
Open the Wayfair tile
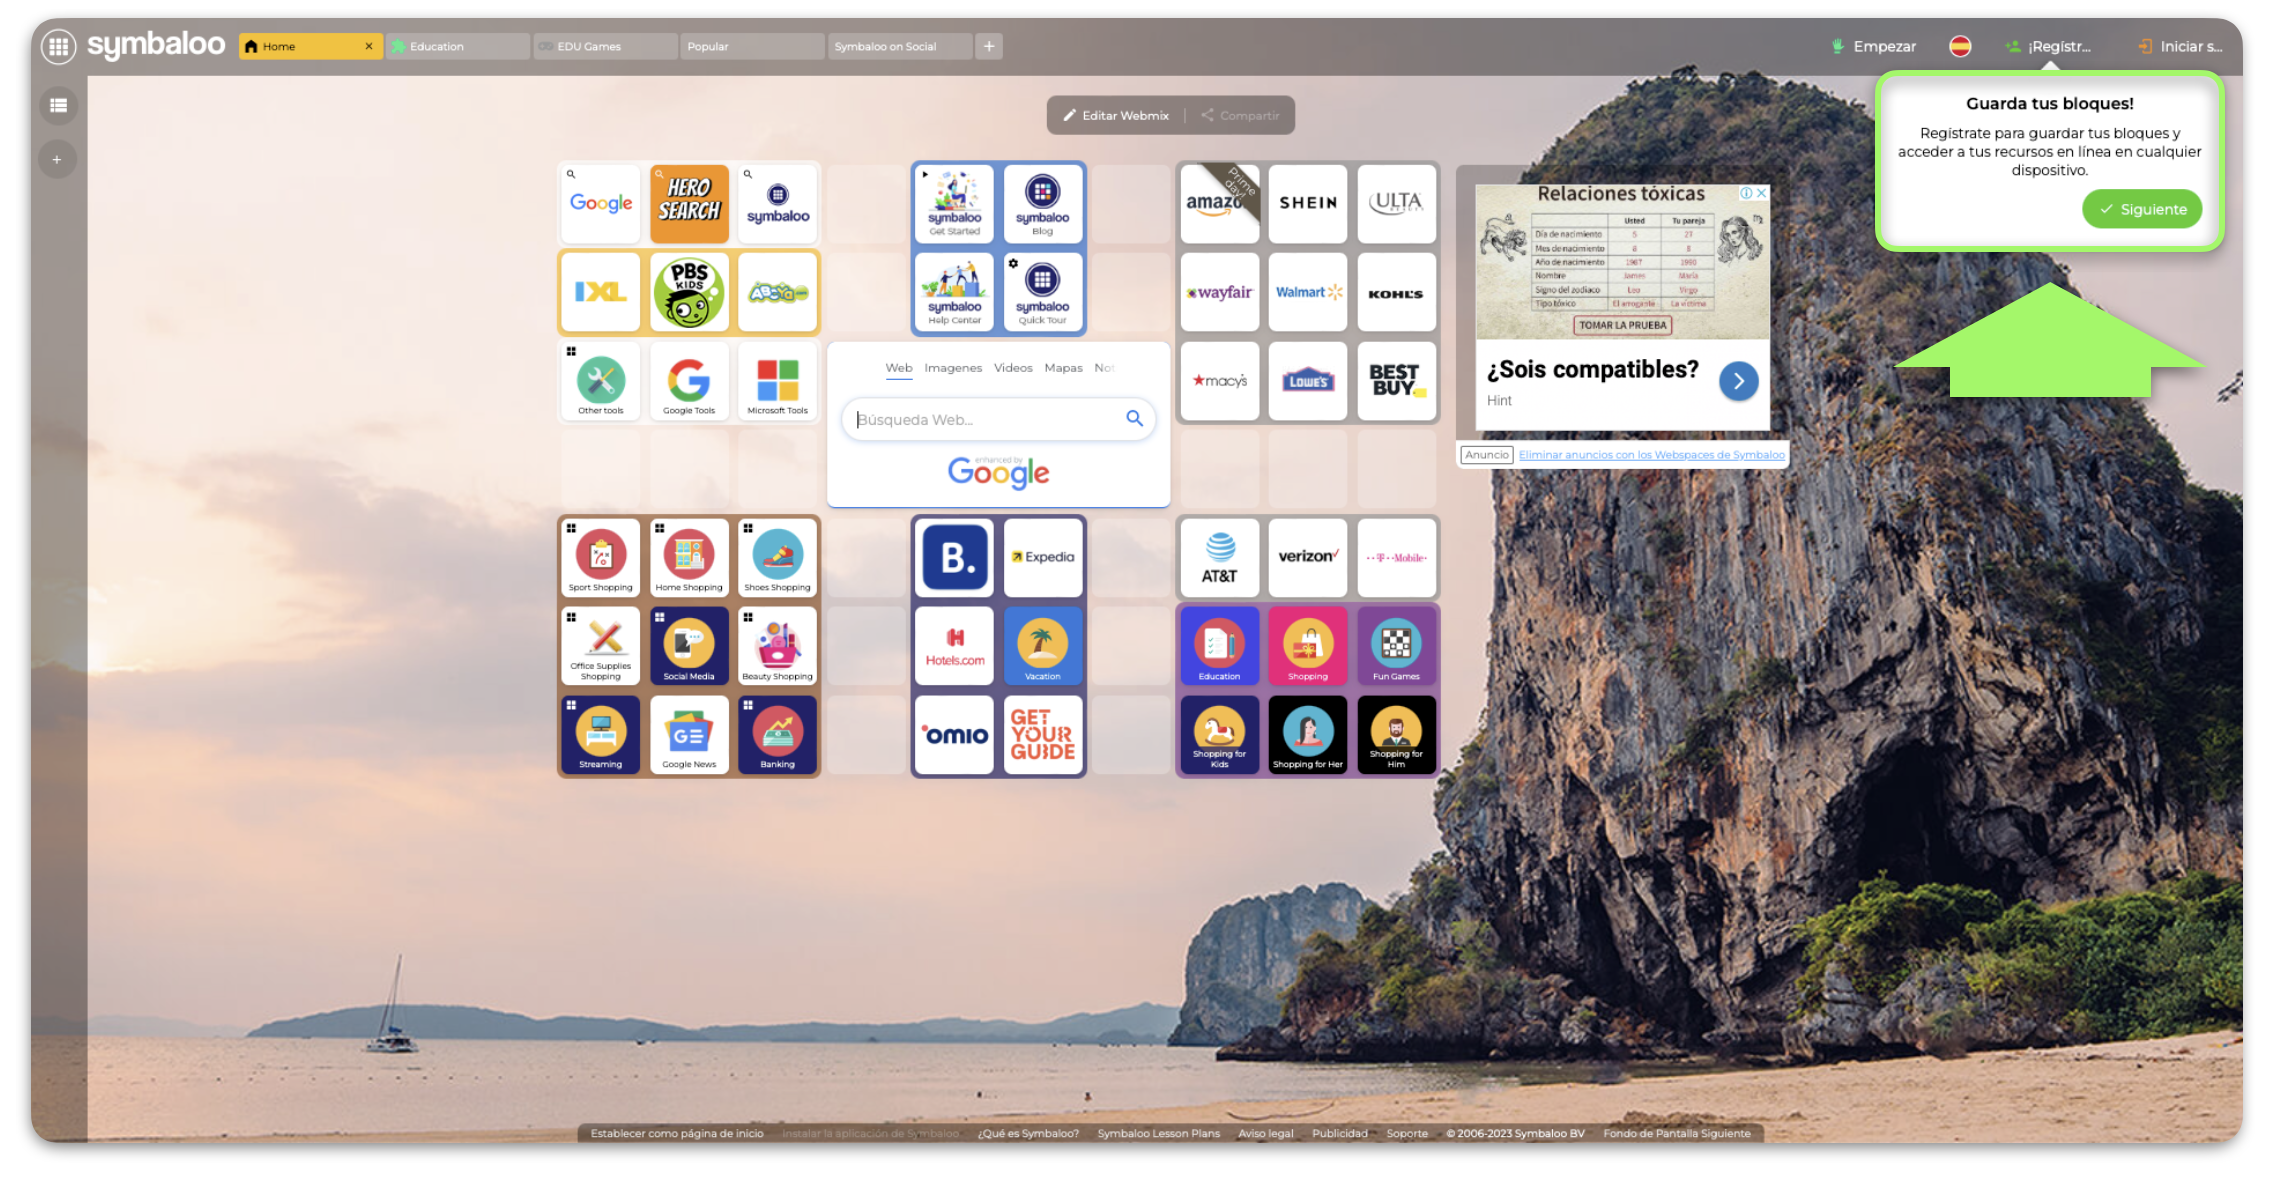(1219, 292)
